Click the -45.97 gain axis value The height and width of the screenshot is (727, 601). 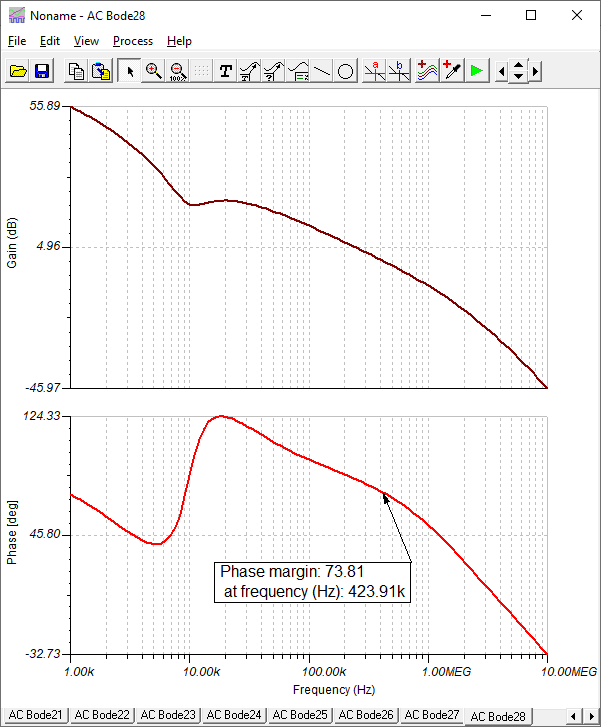coord(43,388)
